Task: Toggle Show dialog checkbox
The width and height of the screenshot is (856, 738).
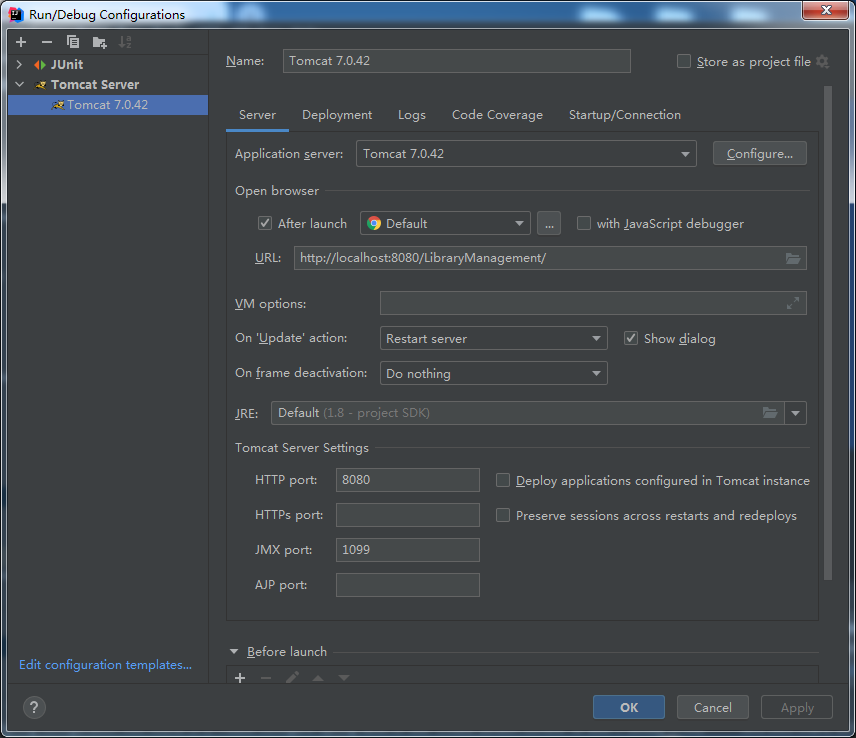Action: point(631,338)
